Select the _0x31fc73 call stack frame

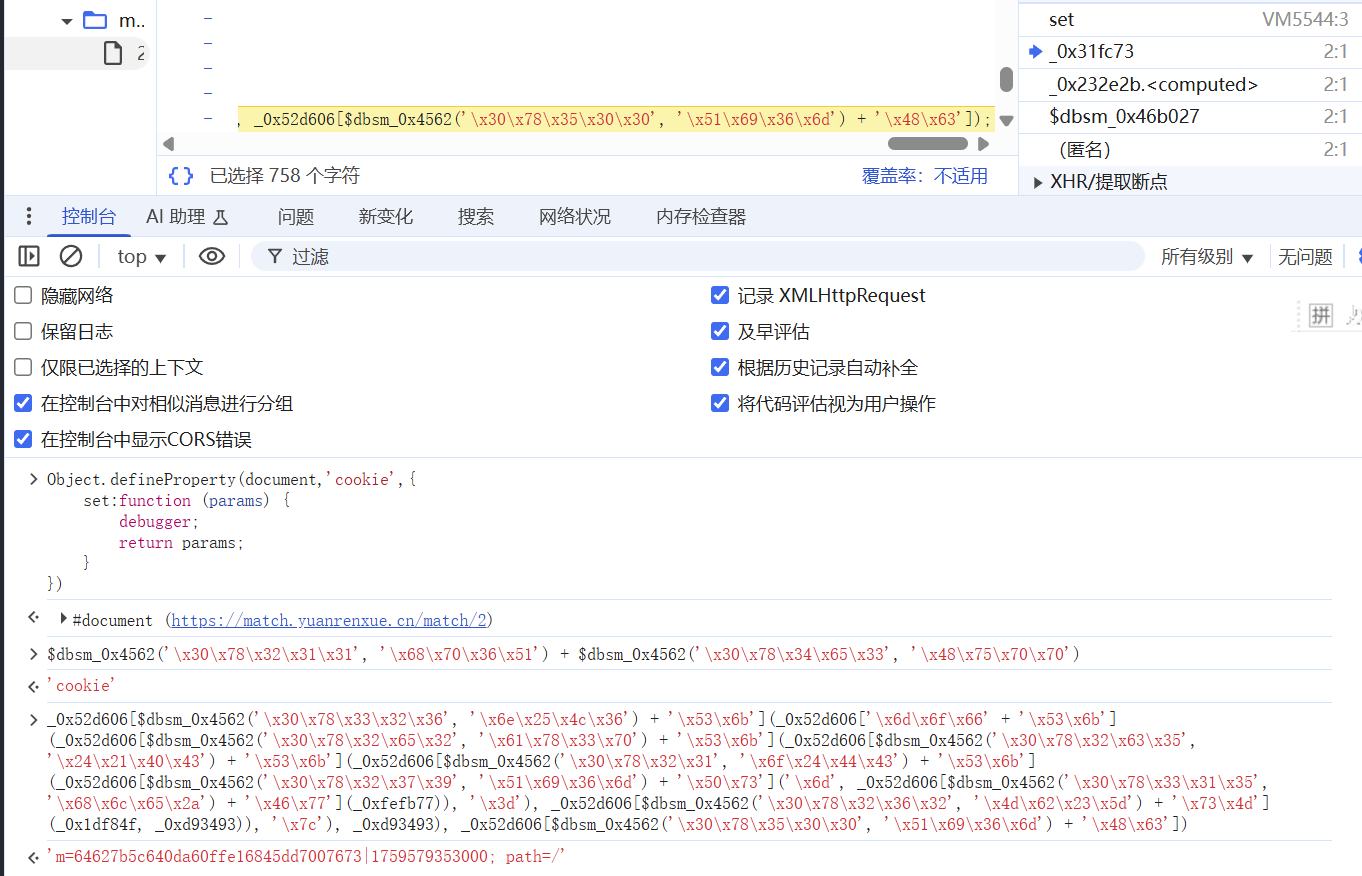click(x=1190, y=52)
